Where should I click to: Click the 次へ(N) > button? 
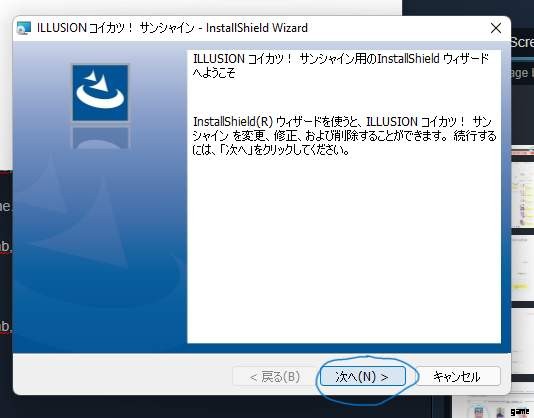(363, 376)
